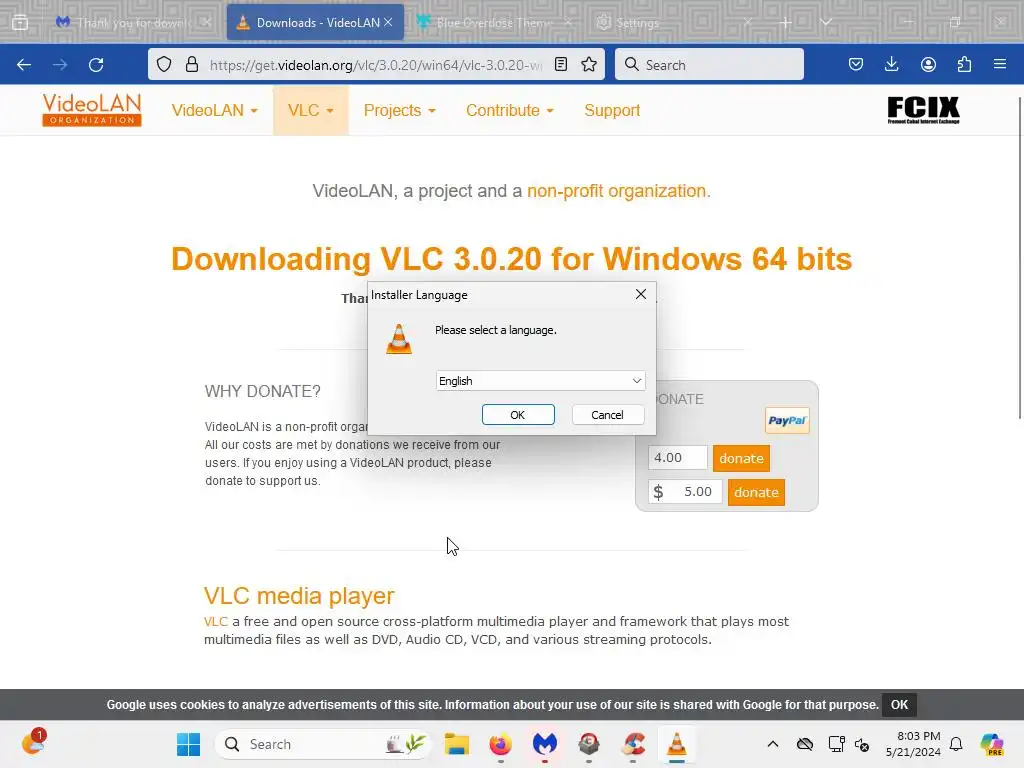Open the Firefox downloads panel

click(891, 65)
